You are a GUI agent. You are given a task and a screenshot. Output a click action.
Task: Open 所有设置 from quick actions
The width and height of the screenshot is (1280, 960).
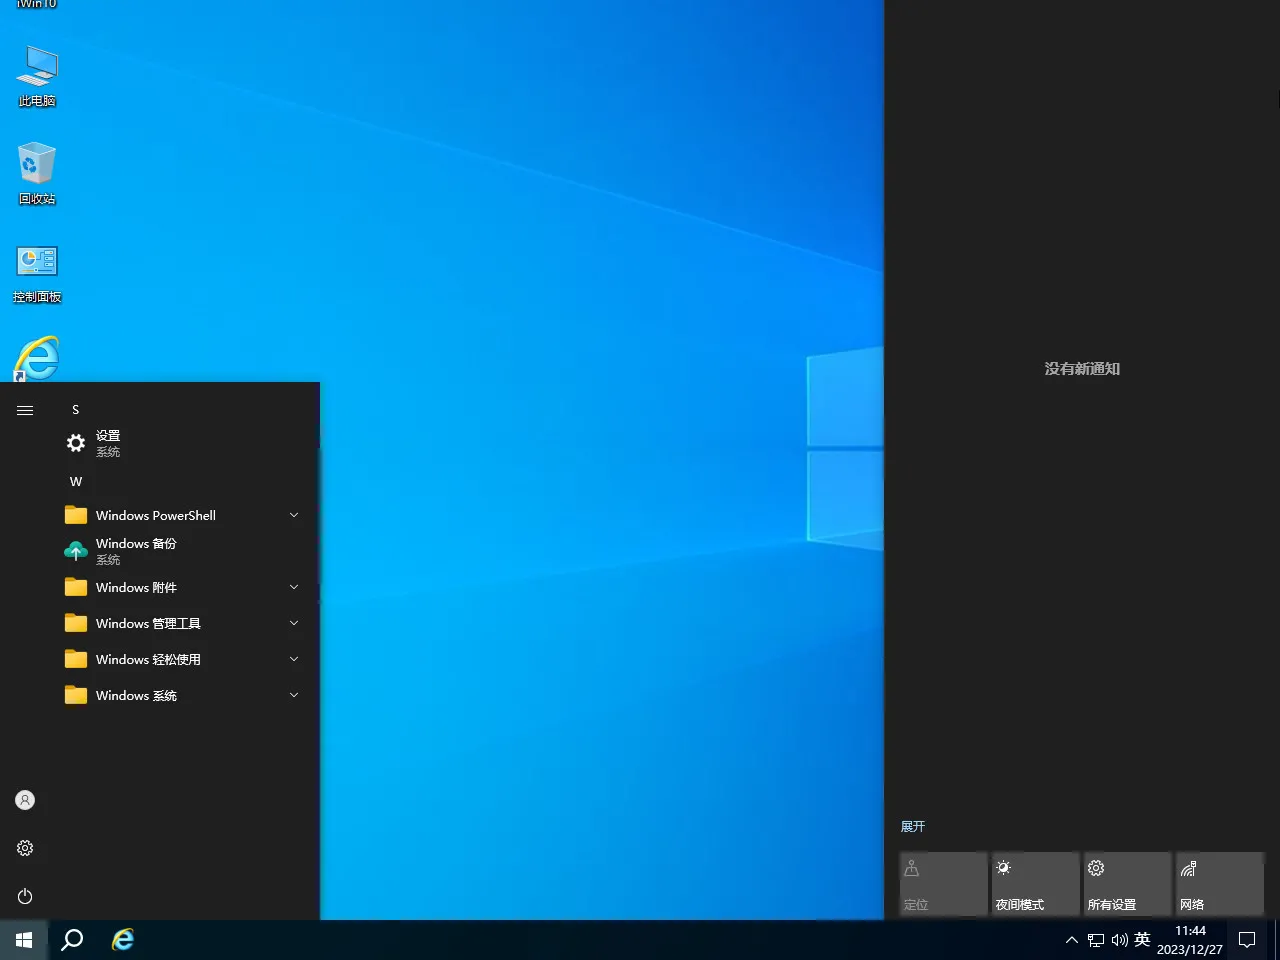(1127, 883)
